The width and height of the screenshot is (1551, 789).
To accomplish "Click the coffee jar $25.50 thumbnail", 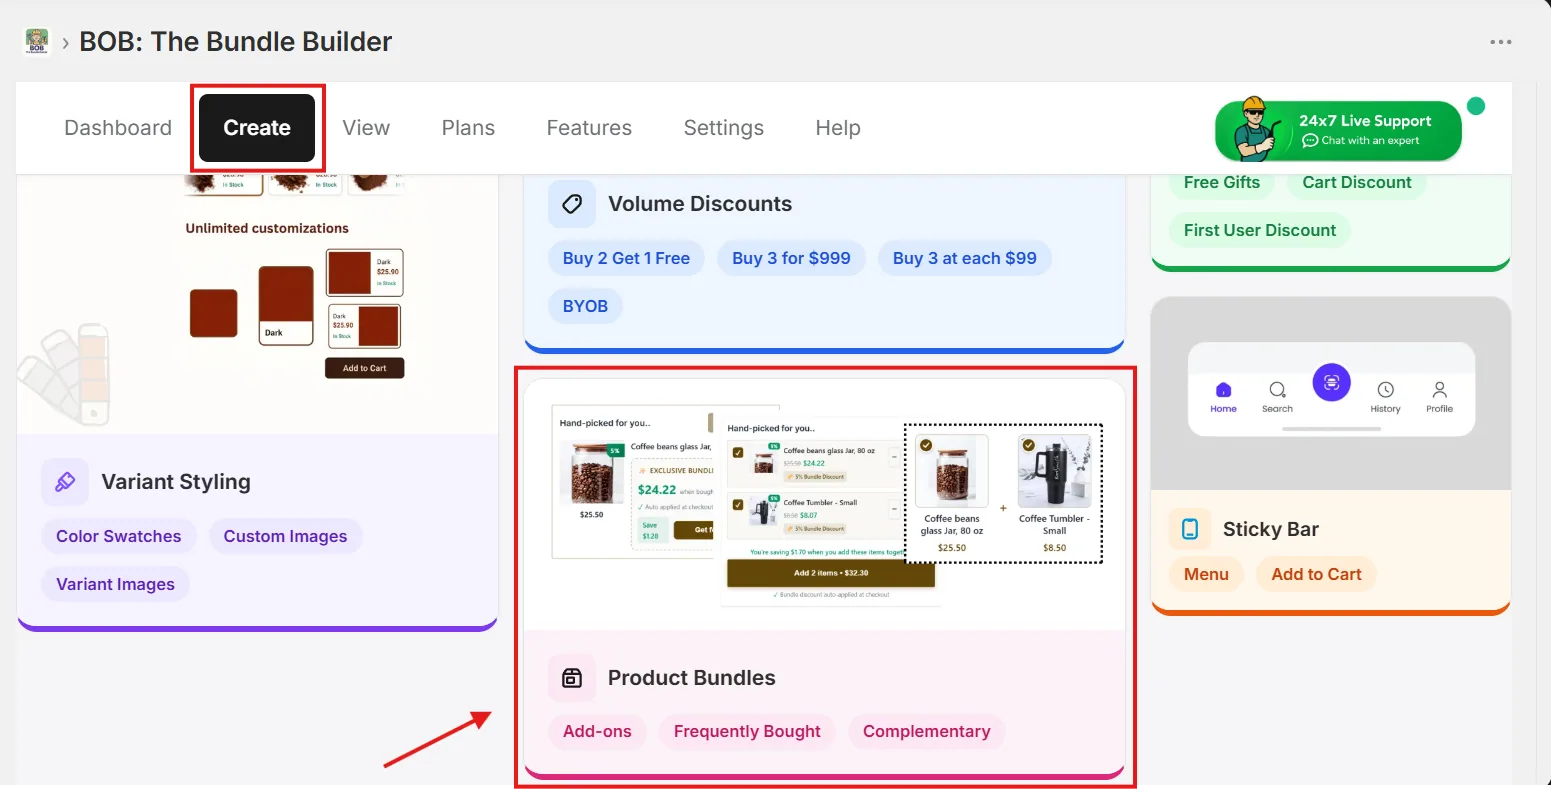I will (591, 474).
